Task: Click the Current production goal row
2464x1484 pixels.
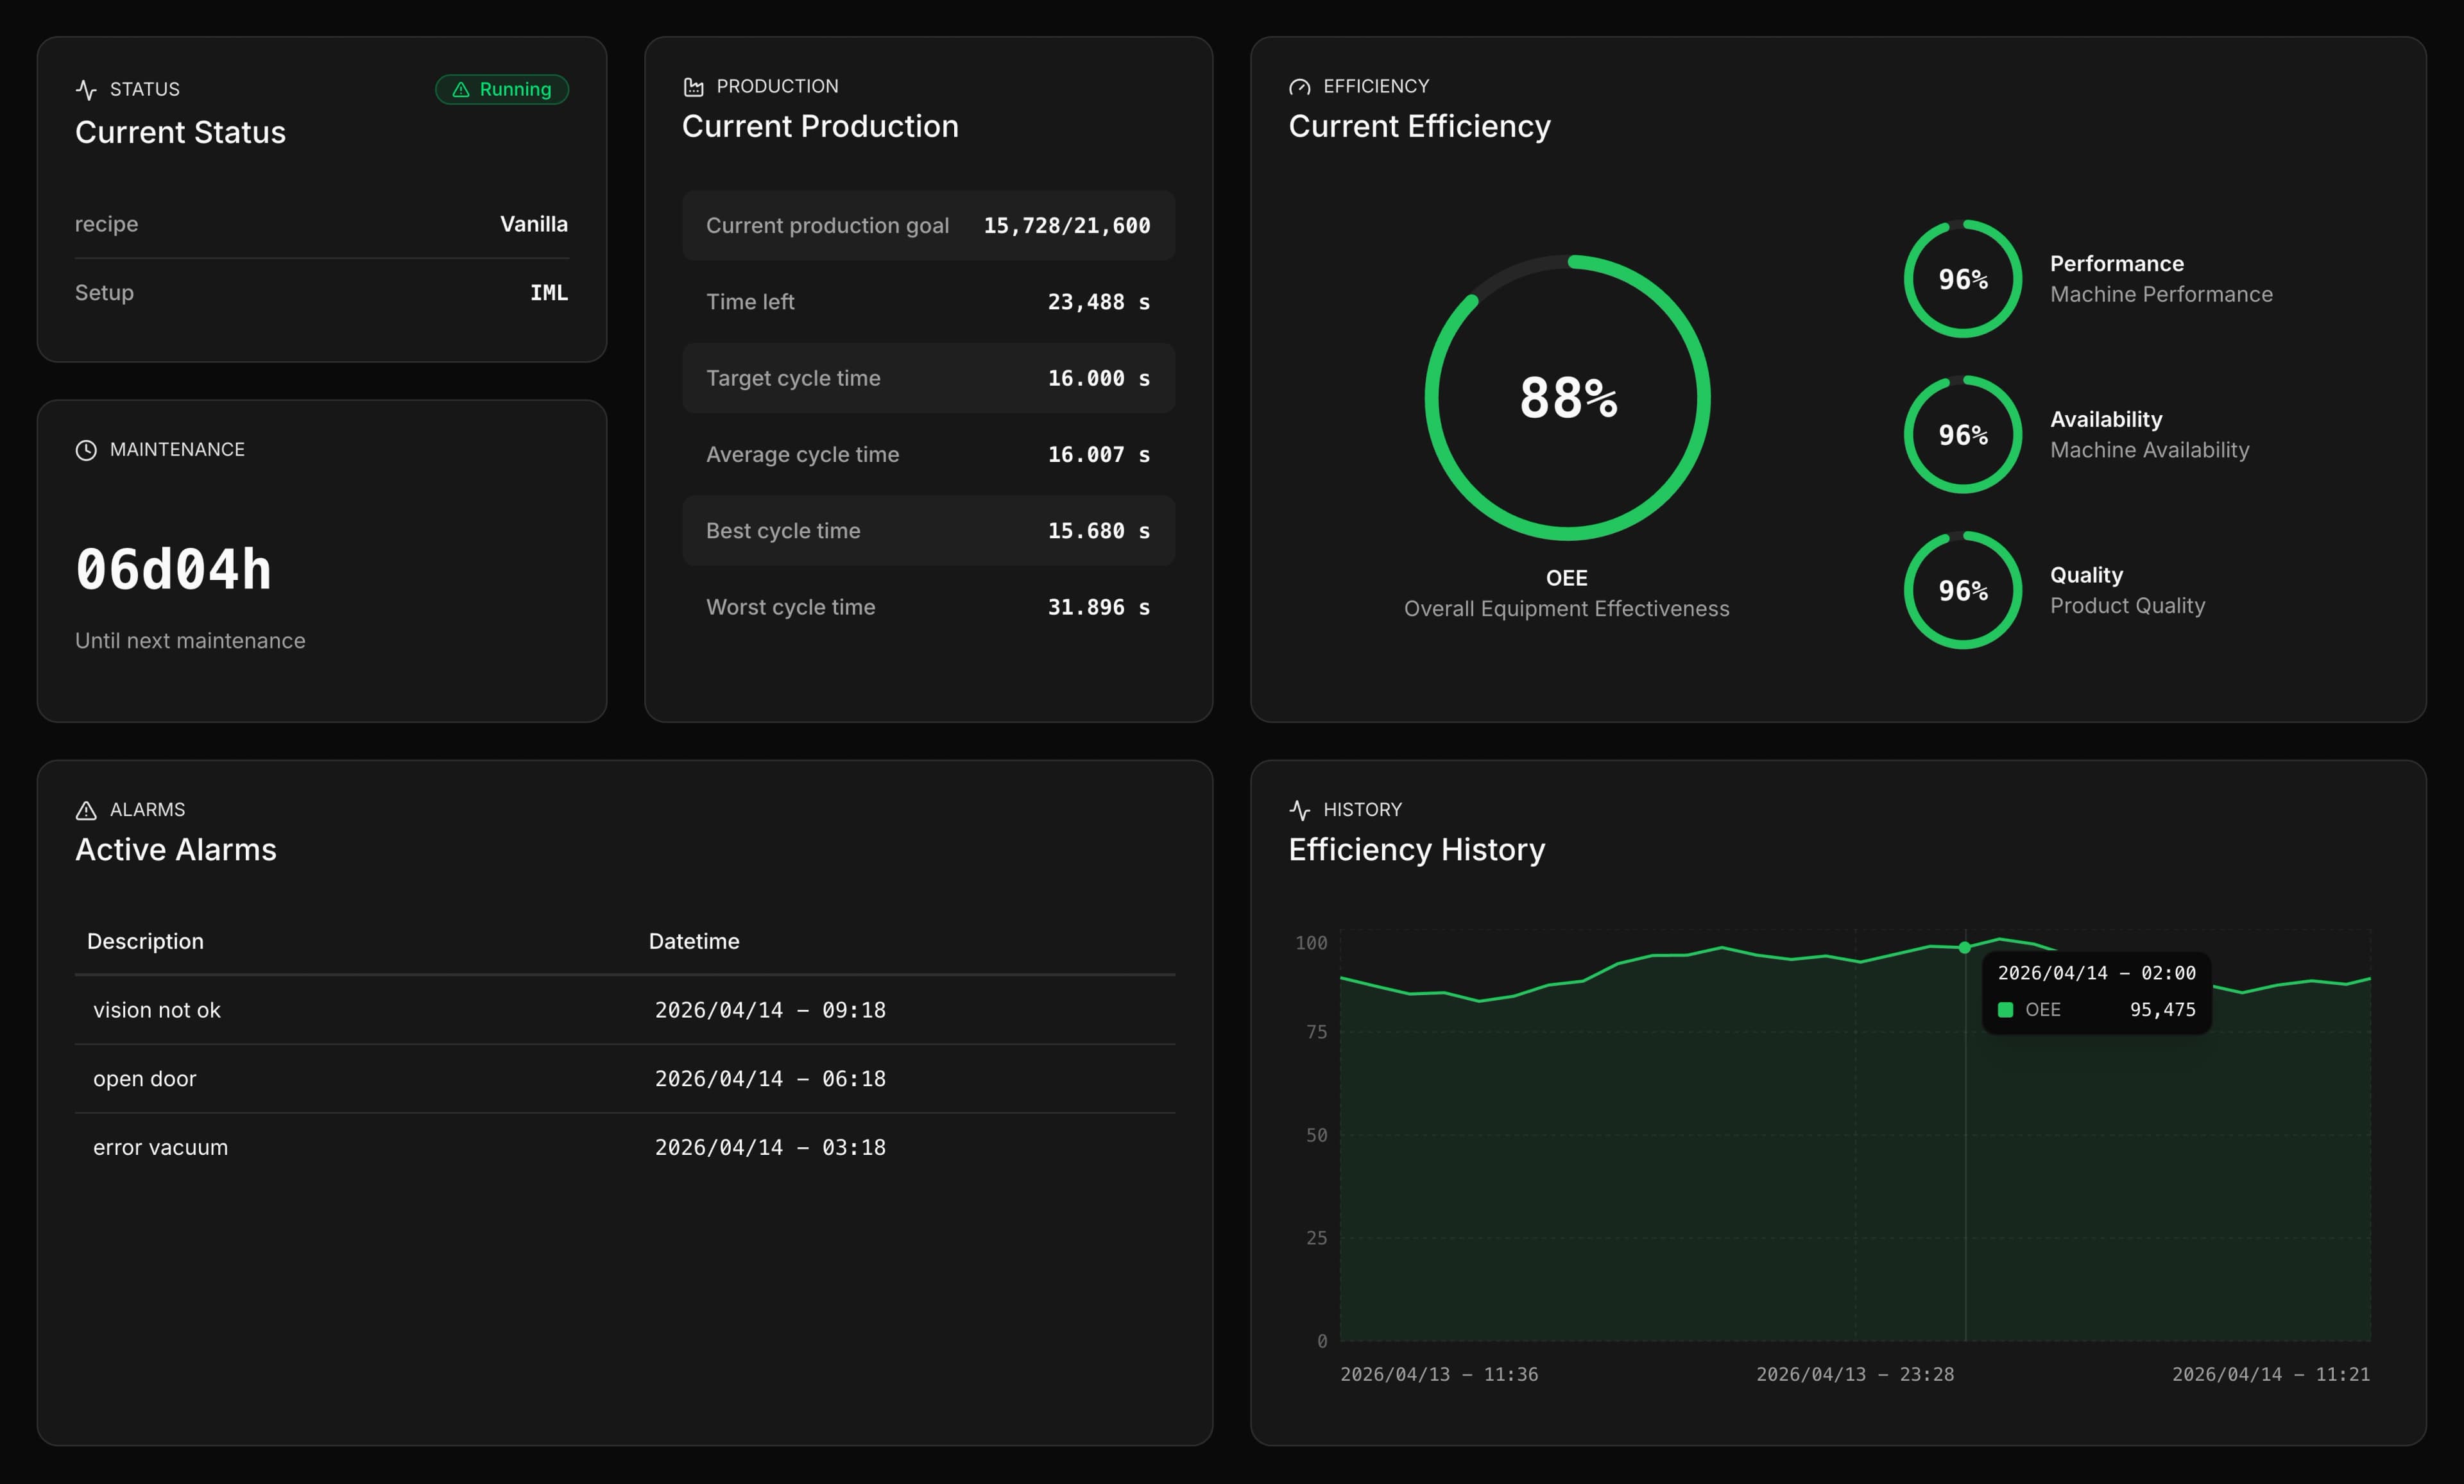Action: tap(928, 225)
